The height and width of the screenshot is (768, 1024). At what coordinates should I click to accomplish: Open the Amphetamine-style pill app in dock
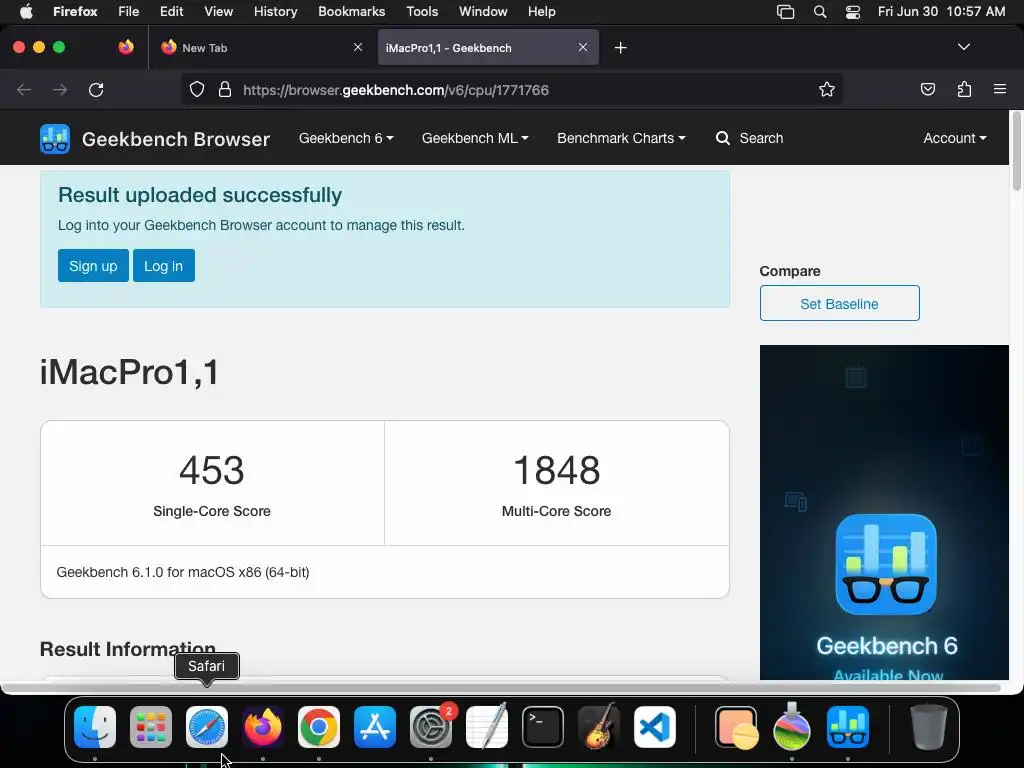coord(737,727)
